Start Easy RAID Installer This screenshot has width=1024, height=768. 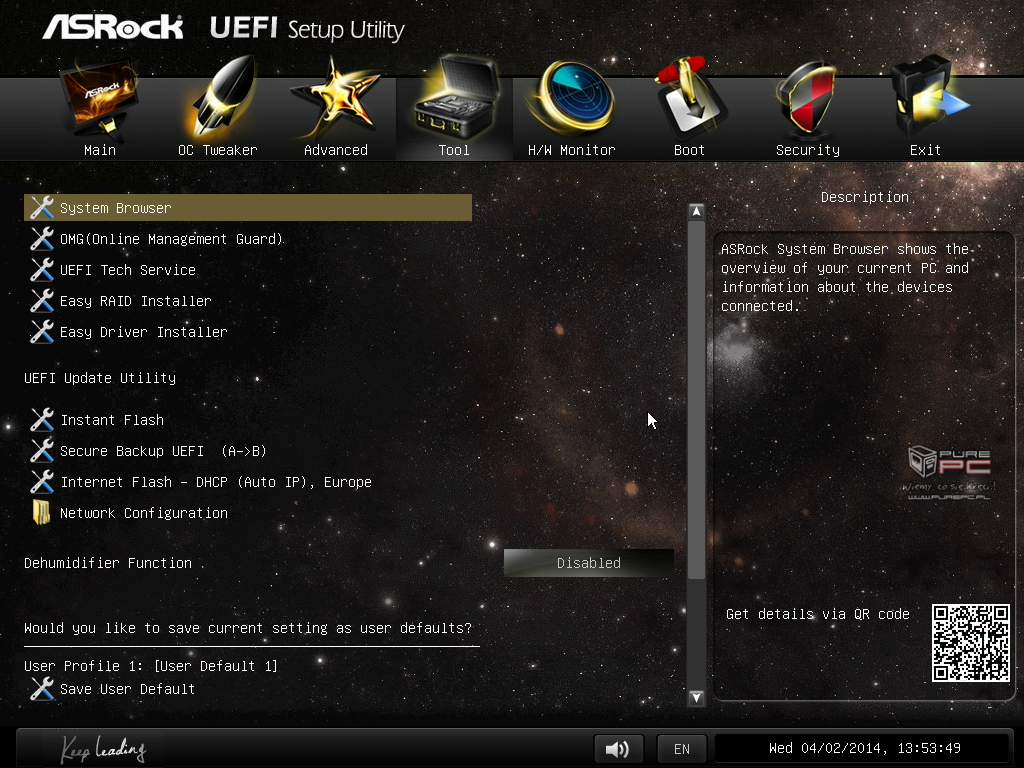pos(136,301)
